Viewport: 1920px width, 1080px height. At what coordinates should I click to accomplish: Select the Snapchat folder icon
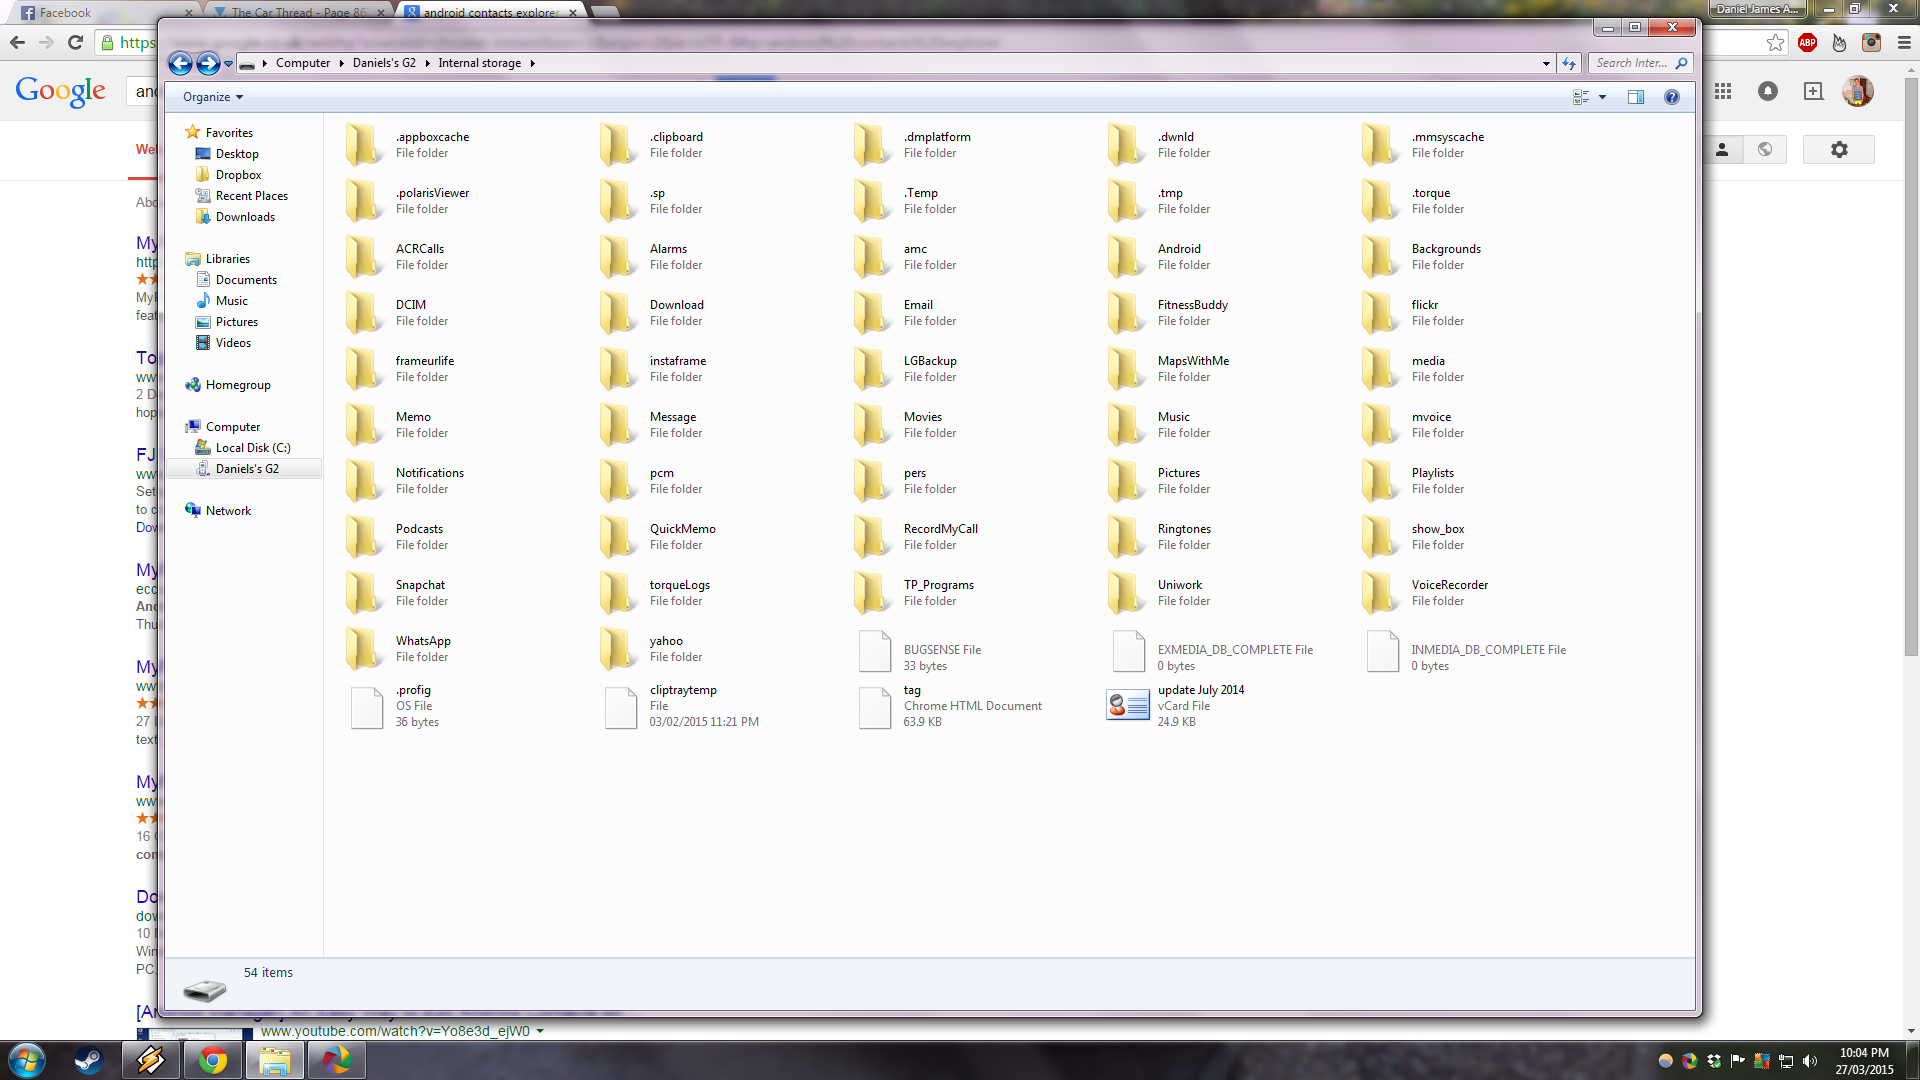tap(365, 593)
